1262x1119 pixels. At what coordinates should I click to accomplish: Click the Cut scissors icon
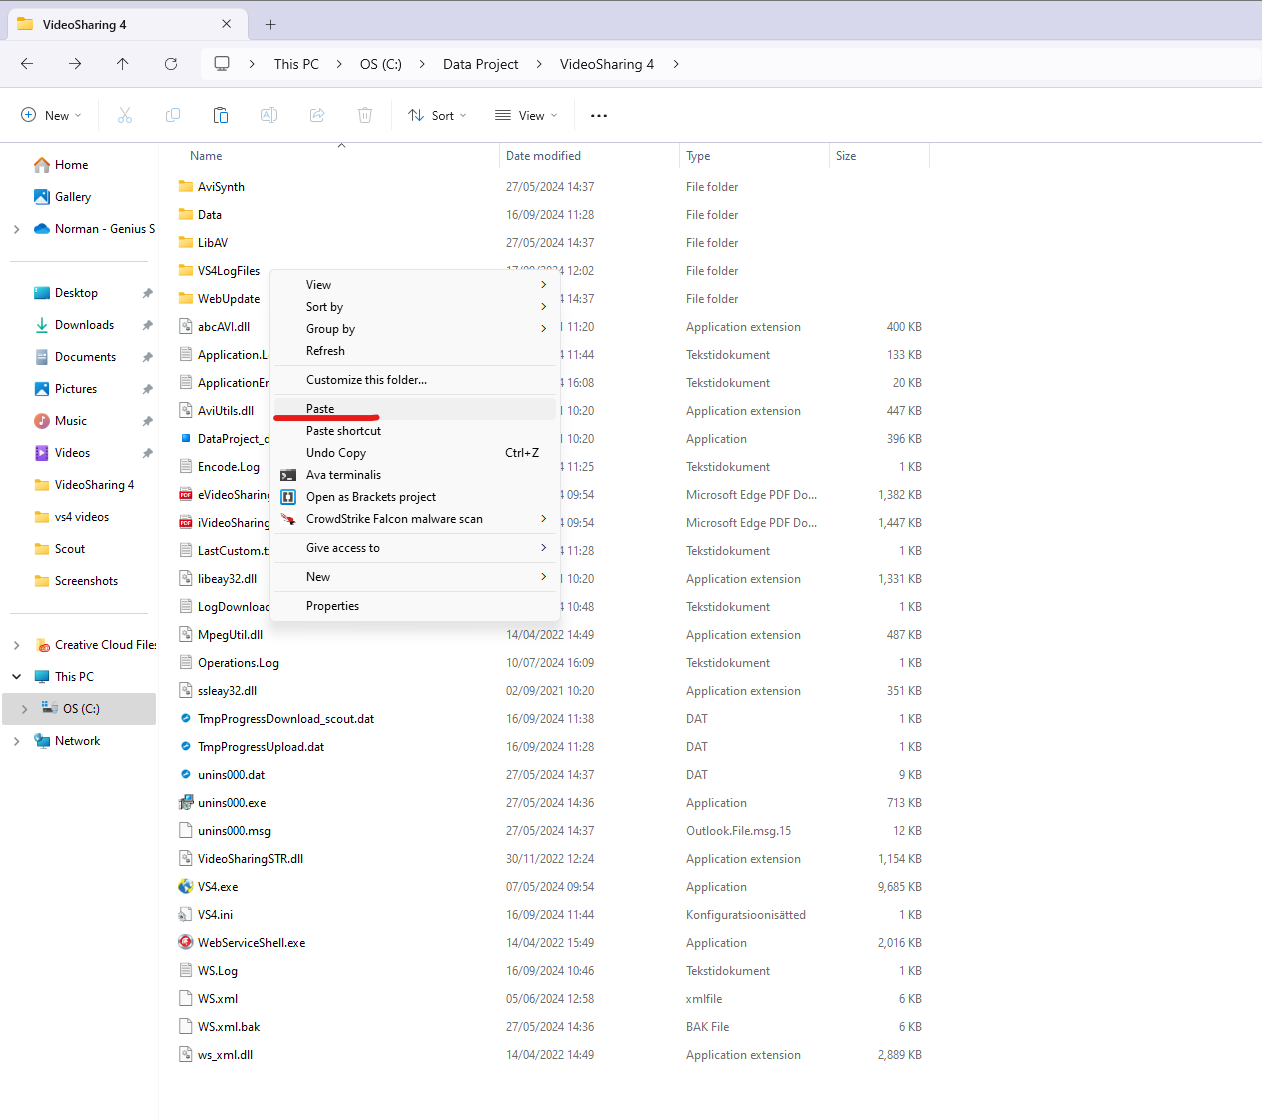(125, 116)
